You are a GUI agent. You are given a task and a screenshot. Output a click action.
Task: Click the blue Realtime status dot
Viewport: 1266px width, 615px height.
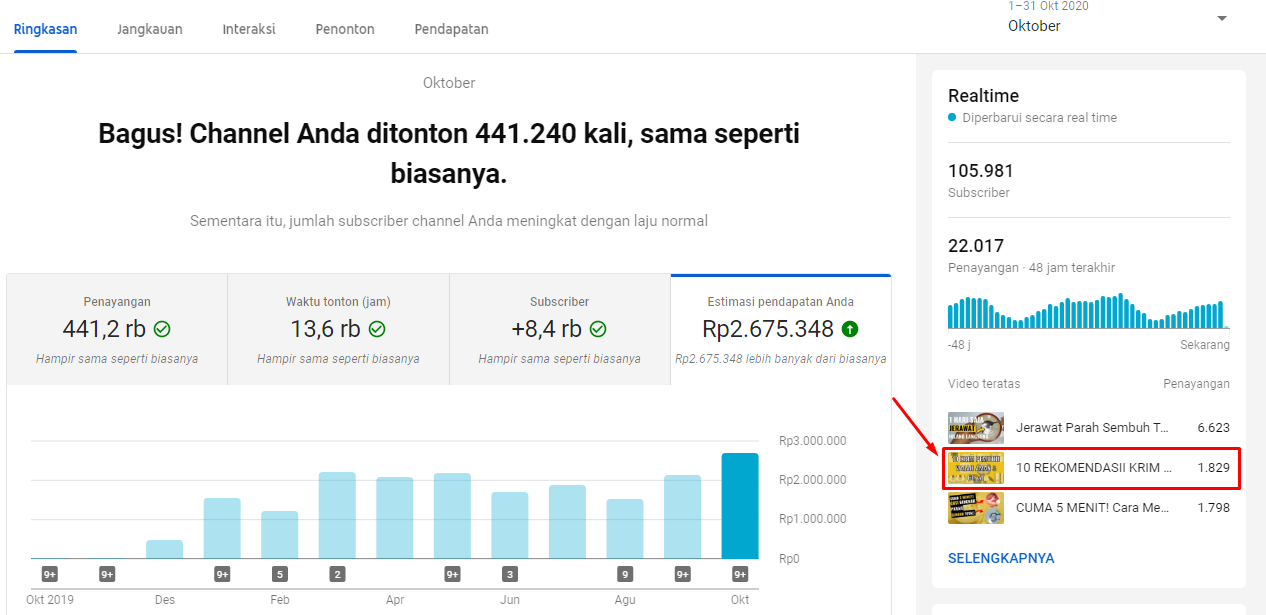tap(952, 117)
